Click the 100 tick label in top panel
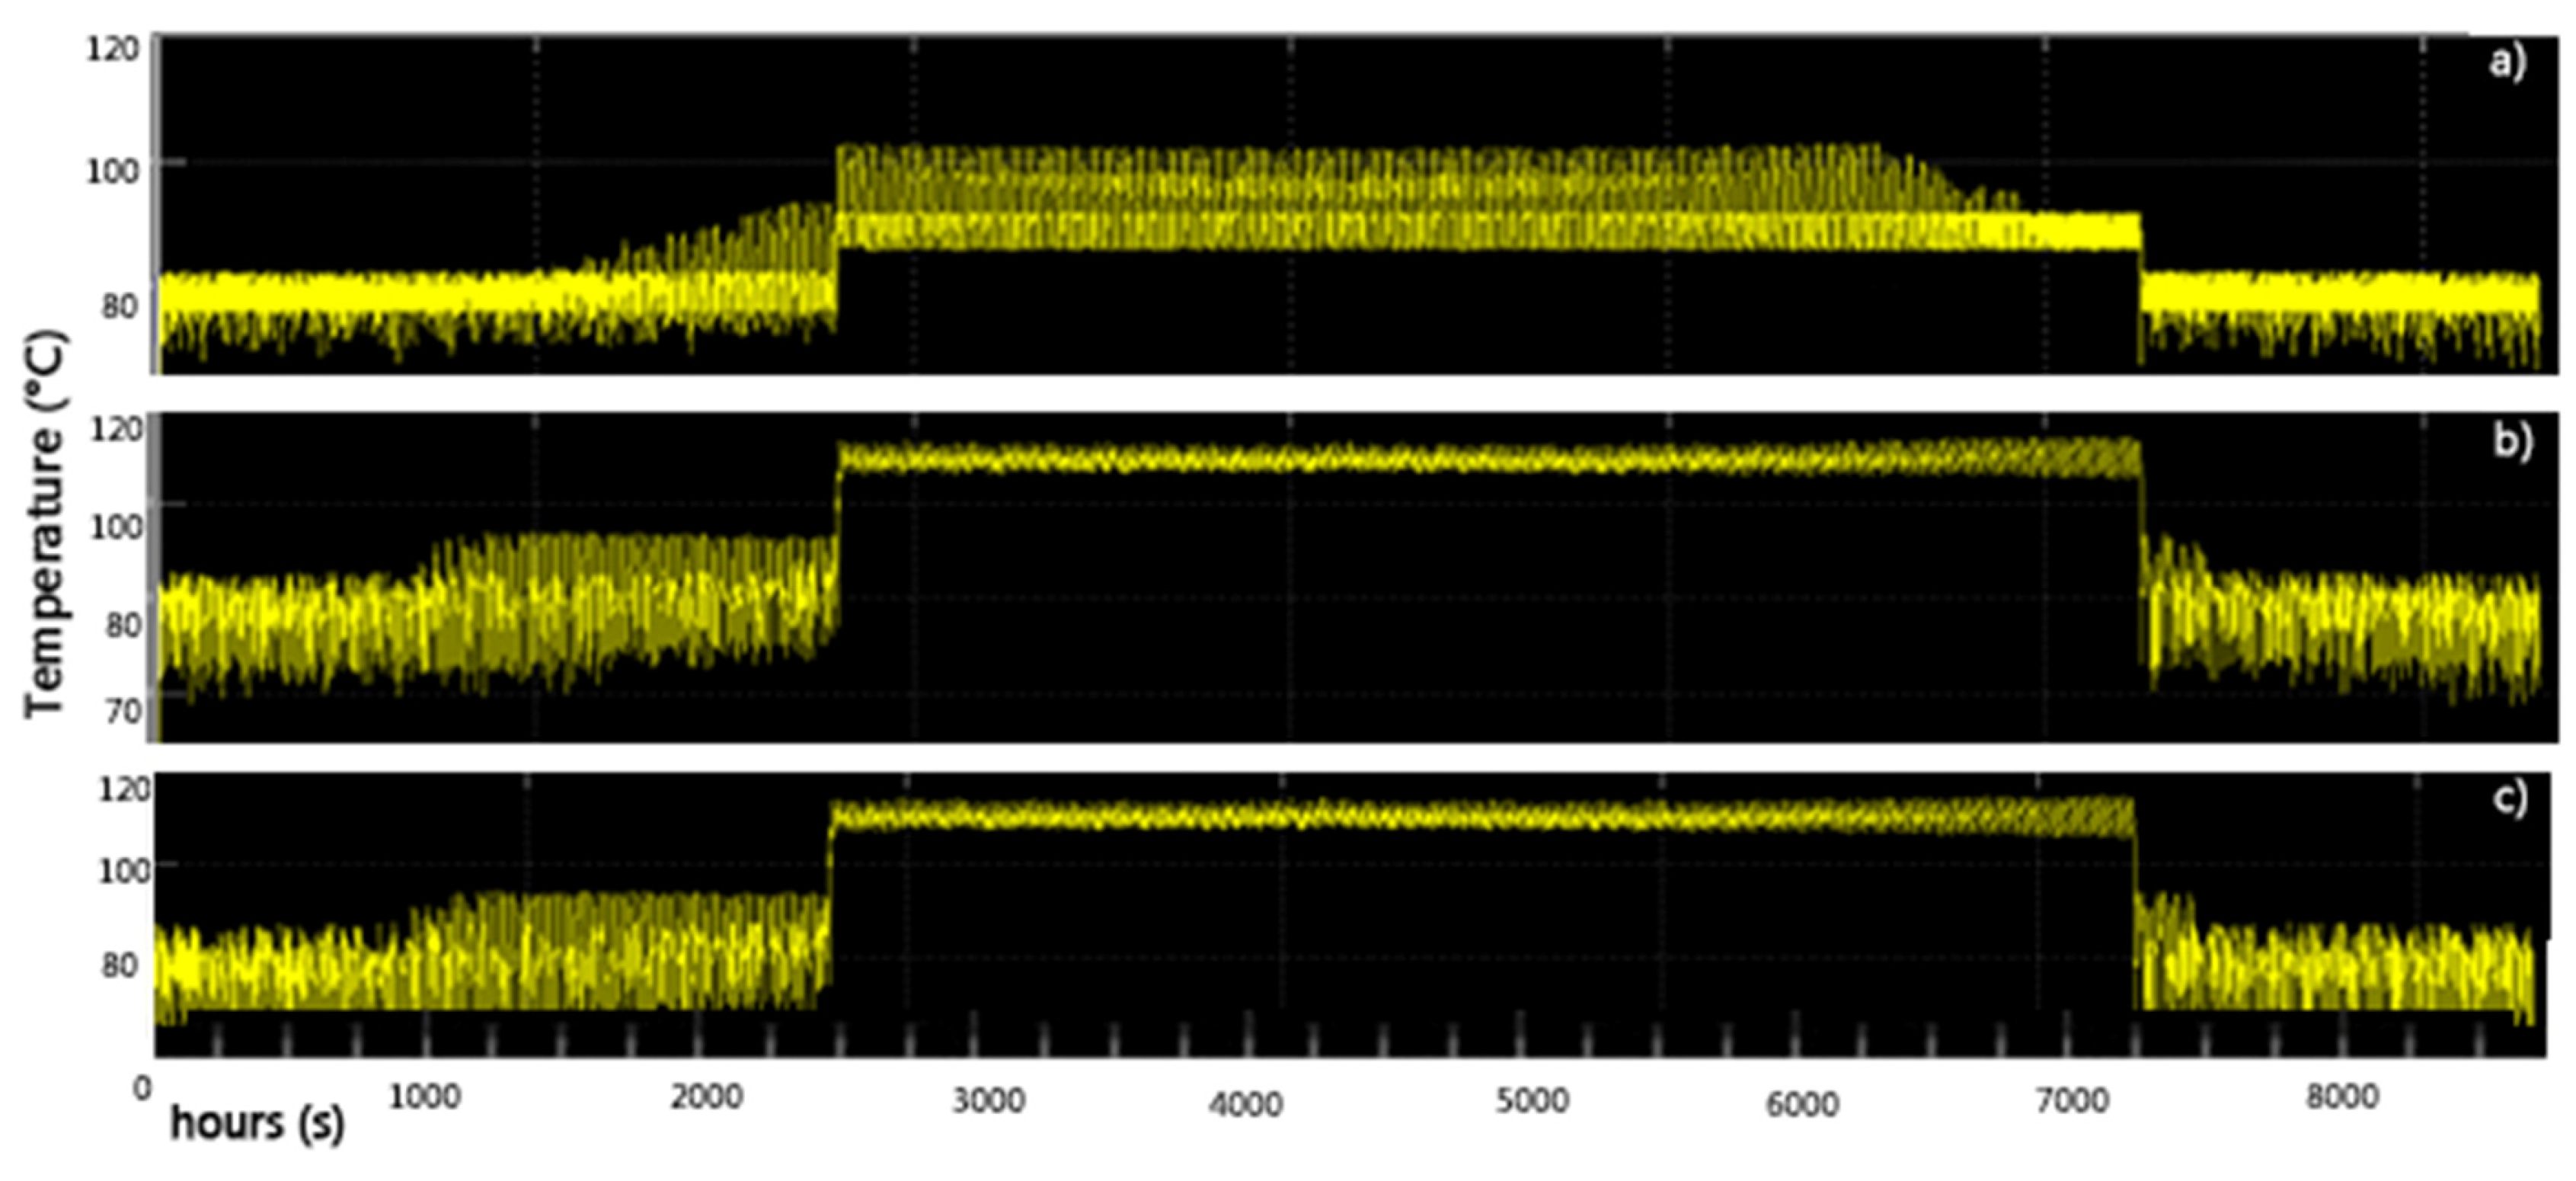 pyautogui.click(x=112, y=171)
